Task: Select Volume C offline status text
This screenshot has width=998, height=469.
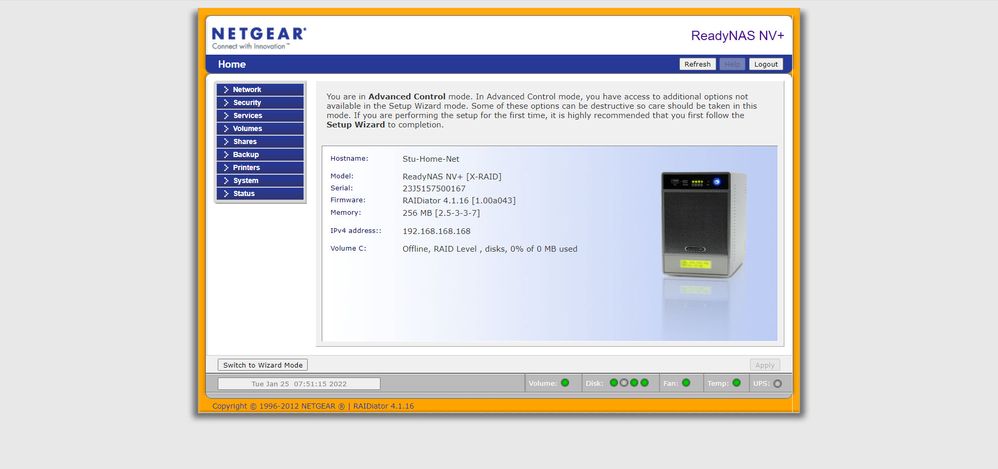Action: [490, 249]
